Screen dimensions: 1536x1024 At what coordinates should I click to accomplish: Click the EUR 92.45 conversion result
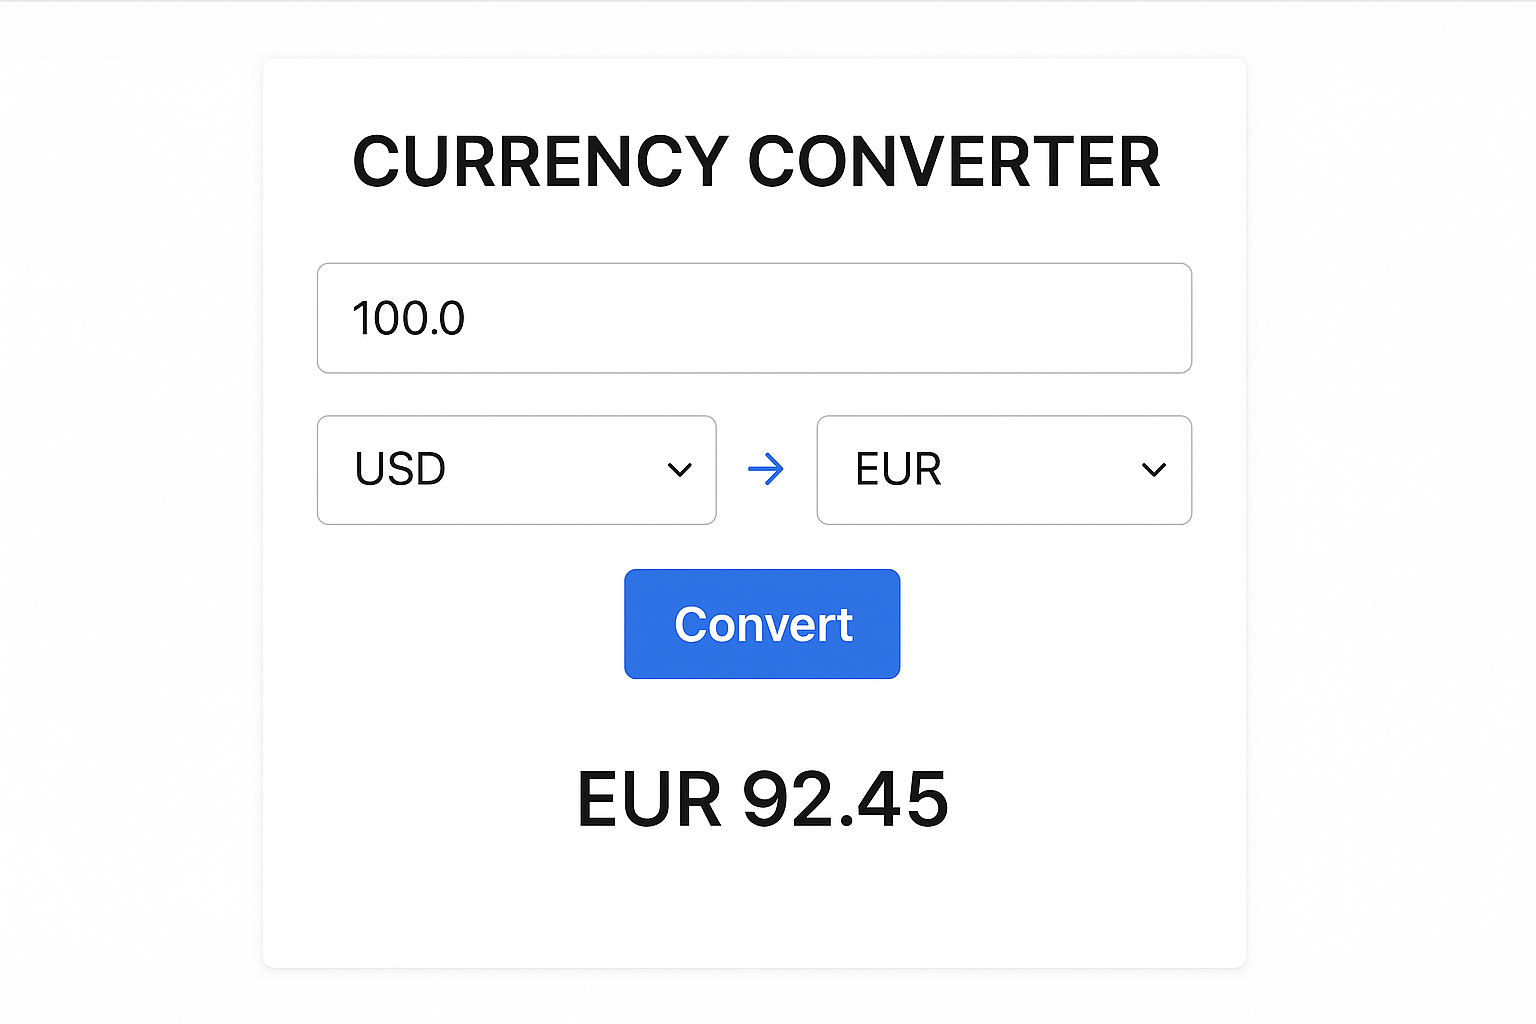click(x=762, y=799)
